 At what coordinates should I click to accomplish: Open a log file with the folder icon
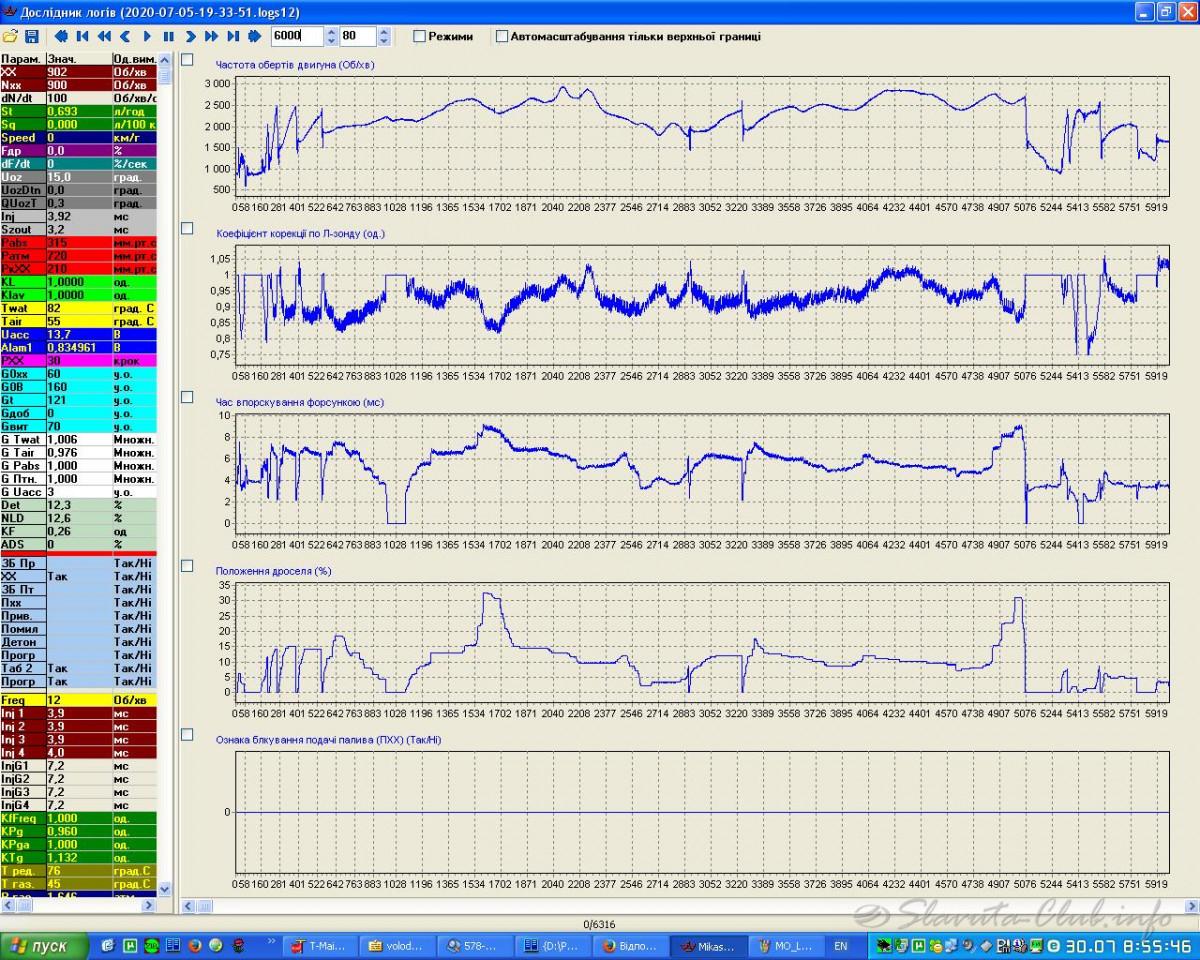(x=10, y=36)
